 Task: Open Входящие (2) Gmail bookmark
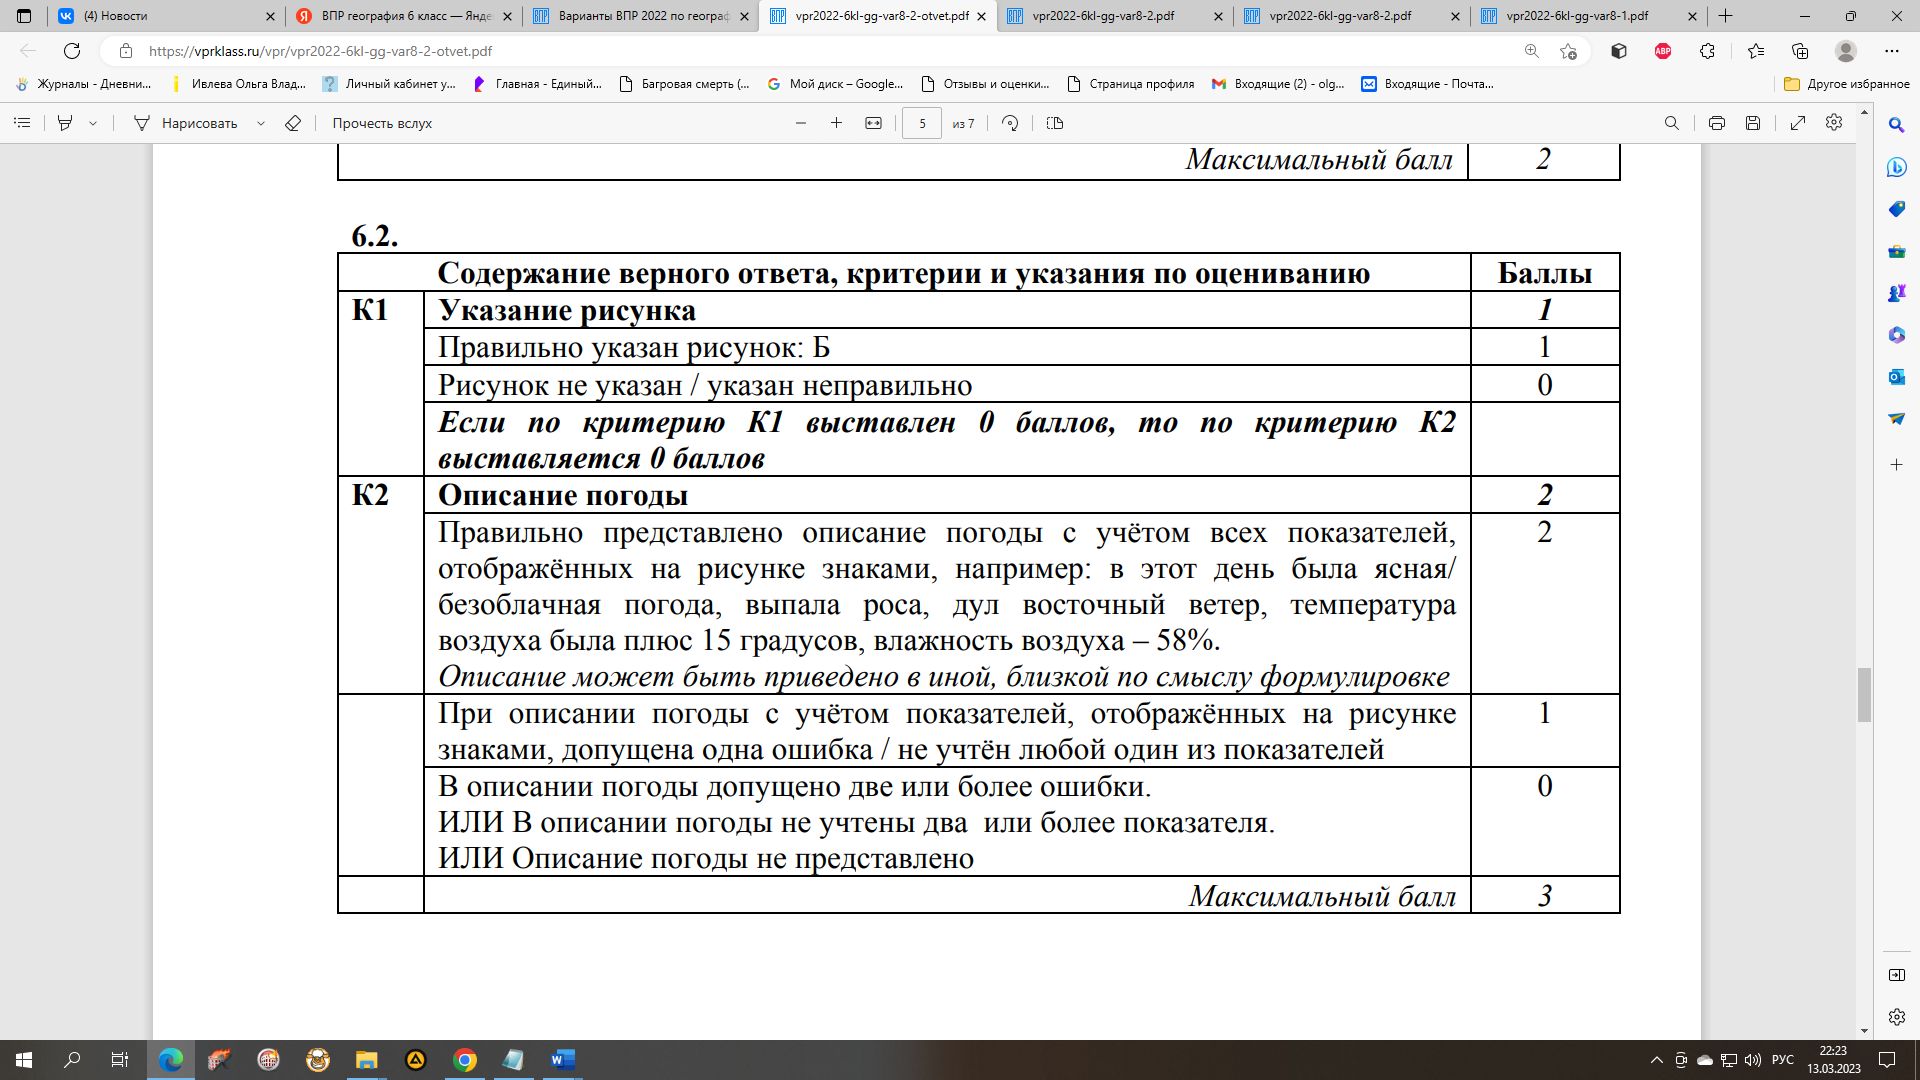point(1278,84)
